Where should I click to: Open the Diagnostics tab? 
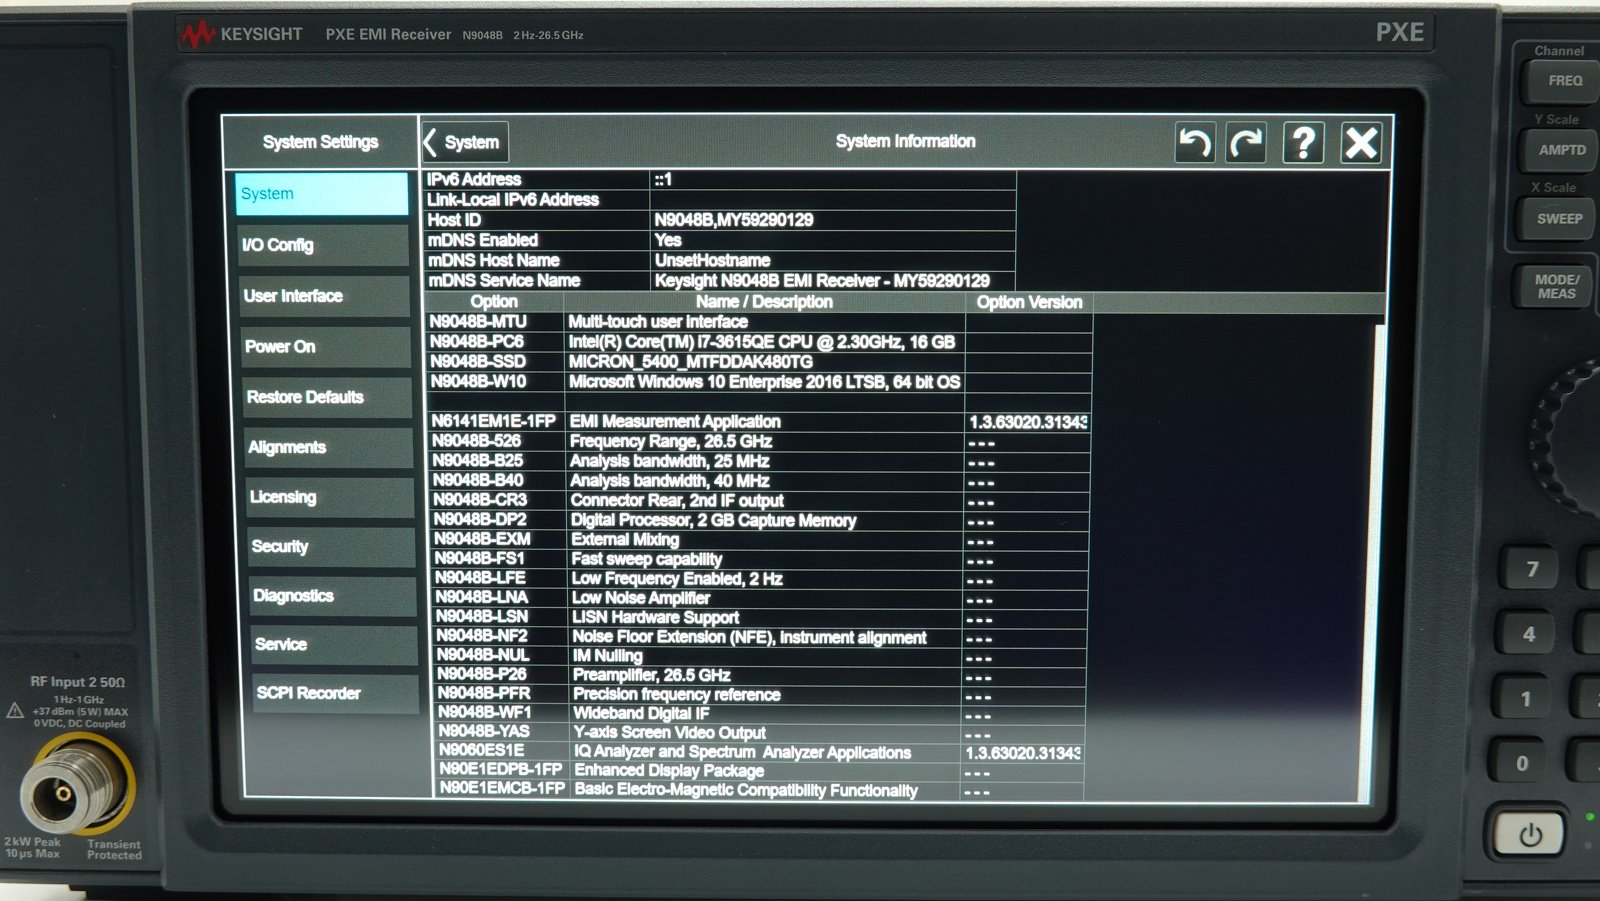click(334, 596)
